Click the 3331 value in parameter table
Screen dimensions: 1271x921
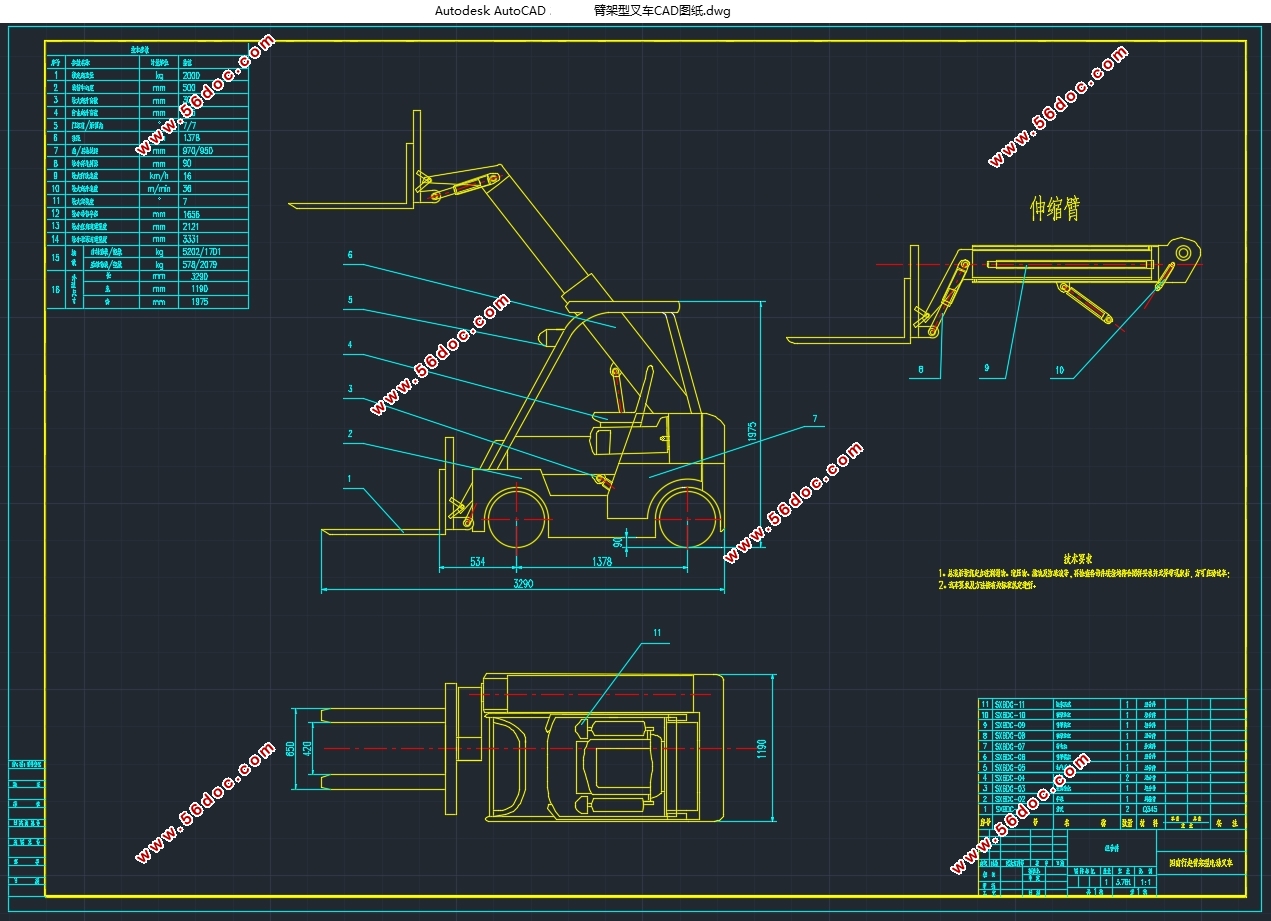coord(191,239)
